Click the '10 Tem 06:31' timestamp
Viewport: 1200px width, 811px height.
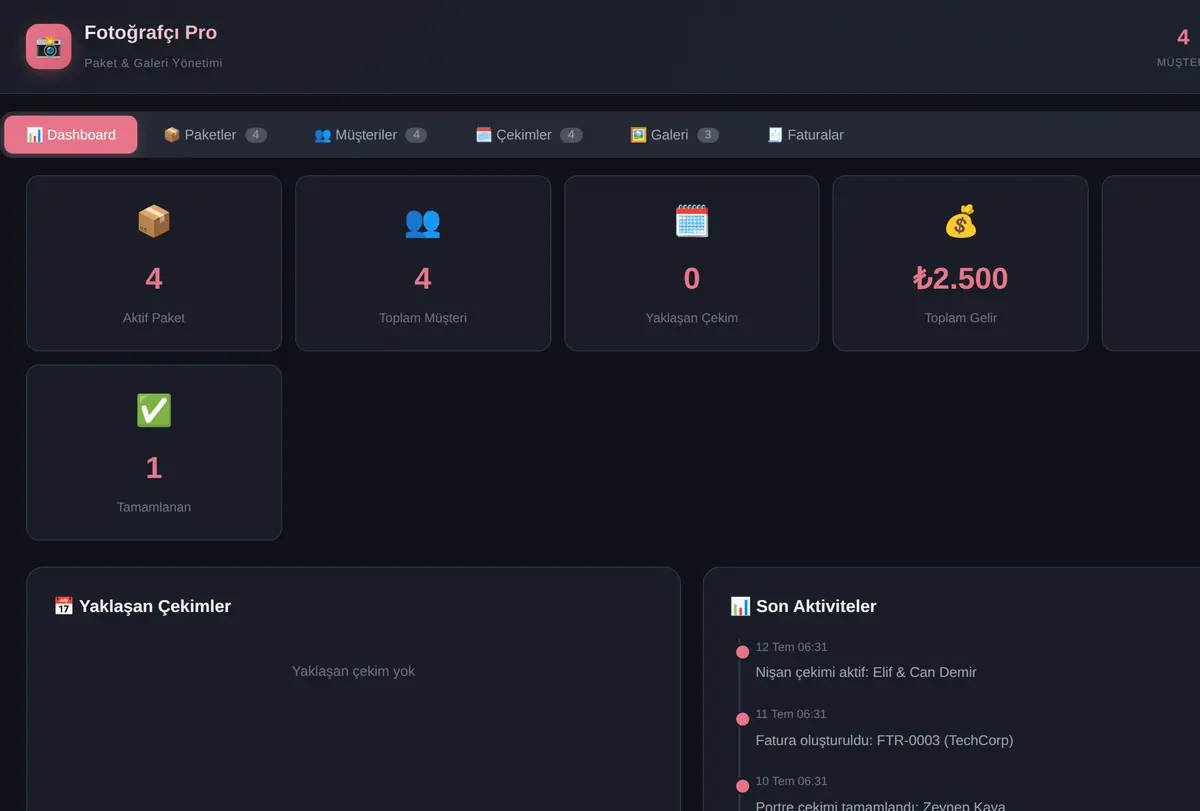(x=791, y=781)
